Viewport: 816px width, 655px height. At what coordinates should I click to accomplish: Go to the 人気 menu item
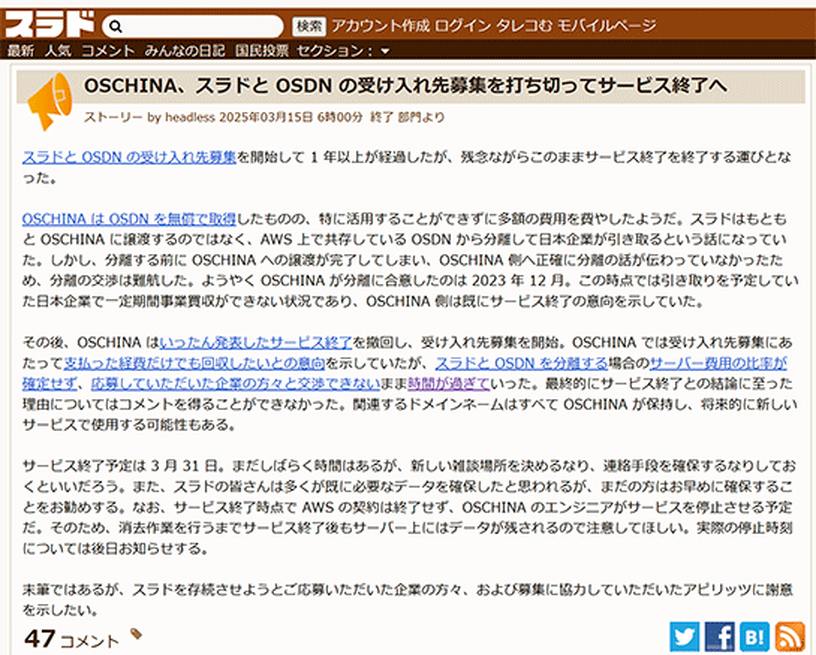click(57, 50)
